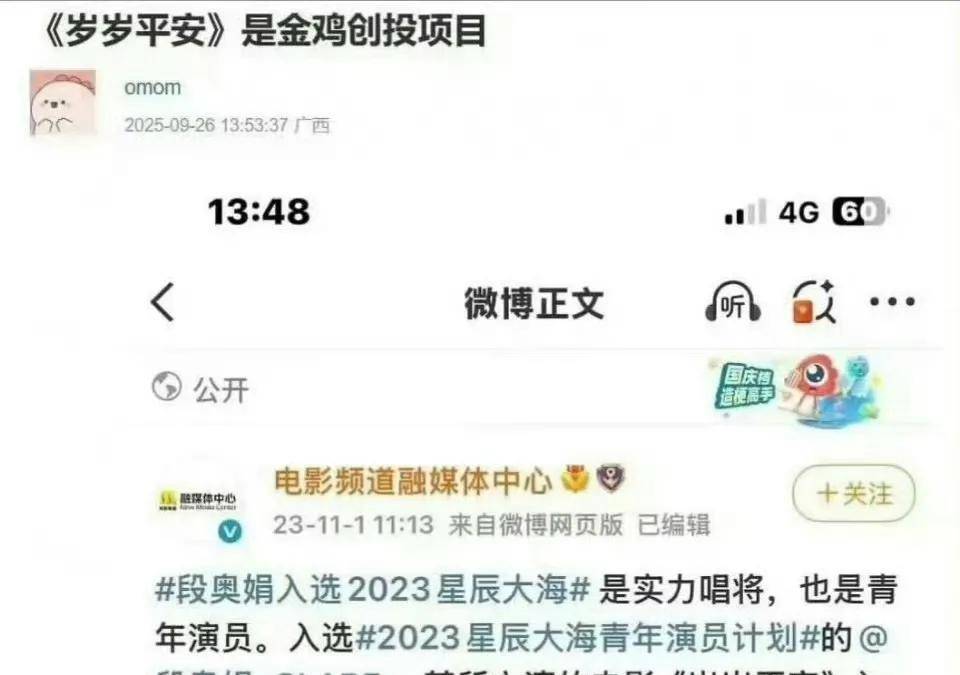This screenshot has height=675, width=960.
Task: Tap the 微博正文 page title
Action: pos(534,303)
